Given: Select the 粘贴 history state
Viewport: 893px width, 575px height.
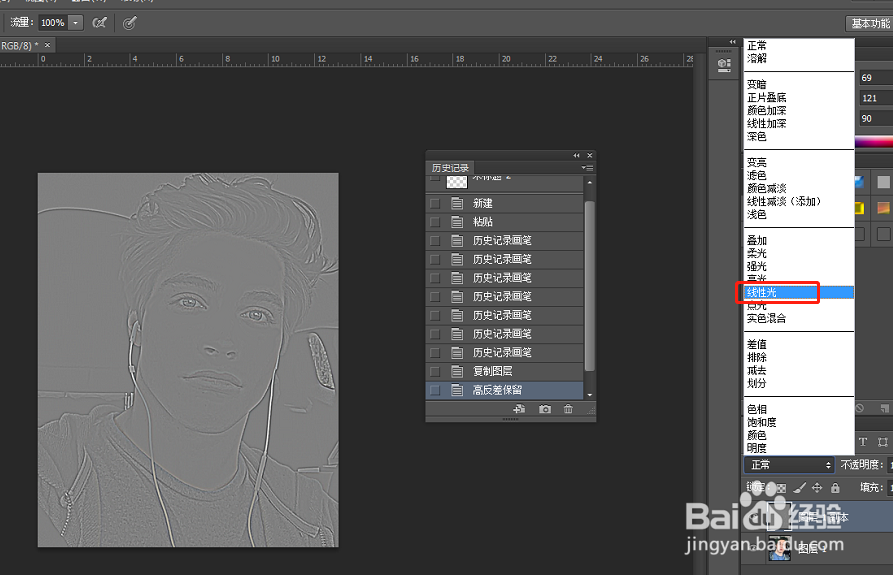Looking at the screenshot, I should [504, 222].
